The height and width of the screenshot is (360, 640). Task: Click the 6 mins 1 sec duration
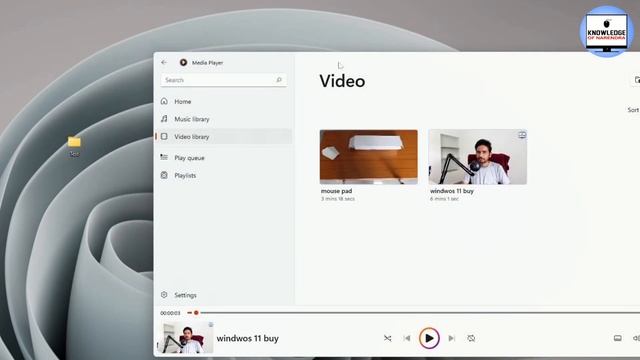point(444,199)
